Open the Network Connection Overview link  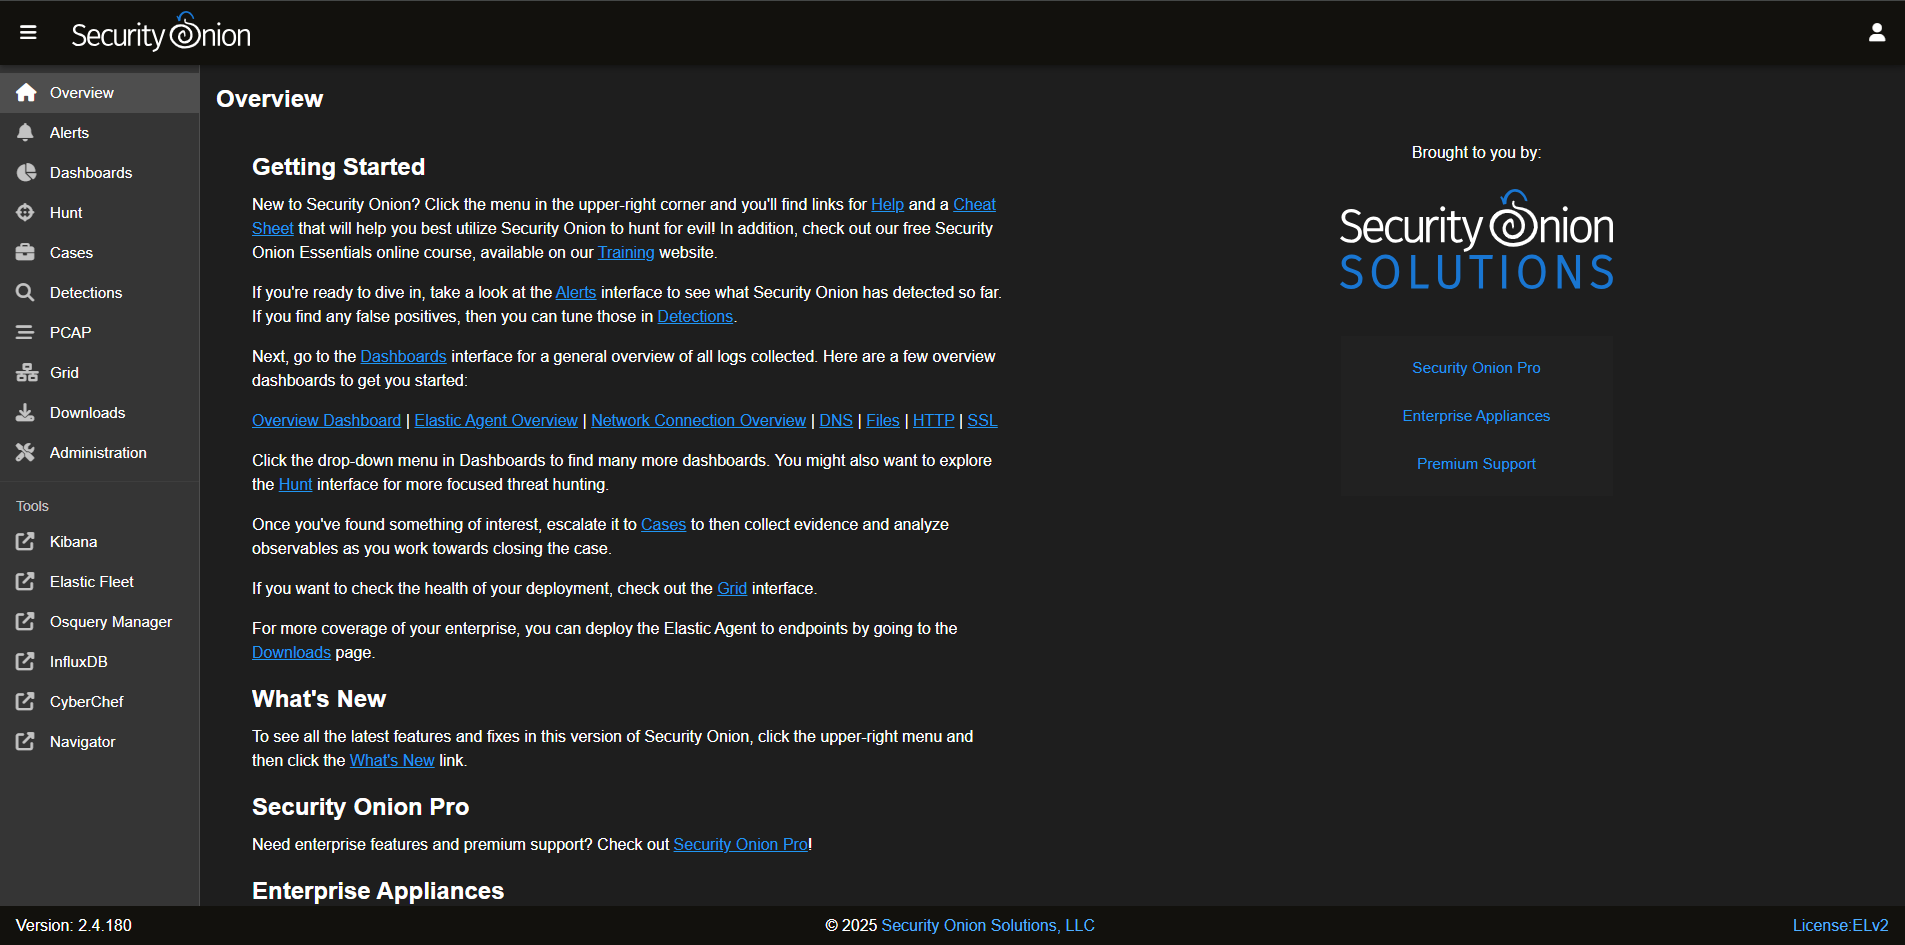(x=698, y=420)
